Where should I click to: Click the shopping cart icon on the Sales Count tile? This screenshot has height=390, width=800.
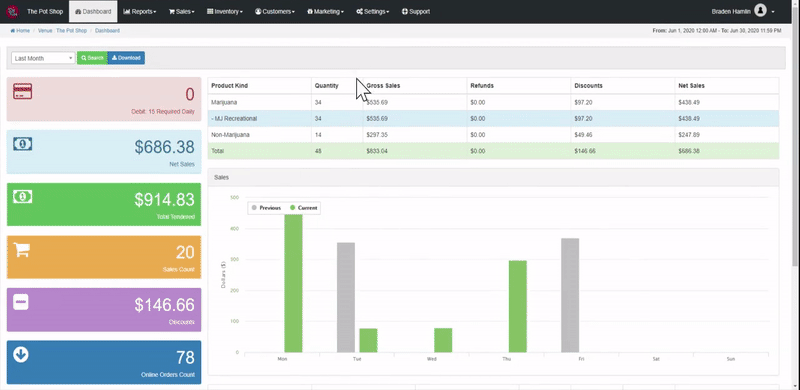pyautogui.click(x=22, y=250)
